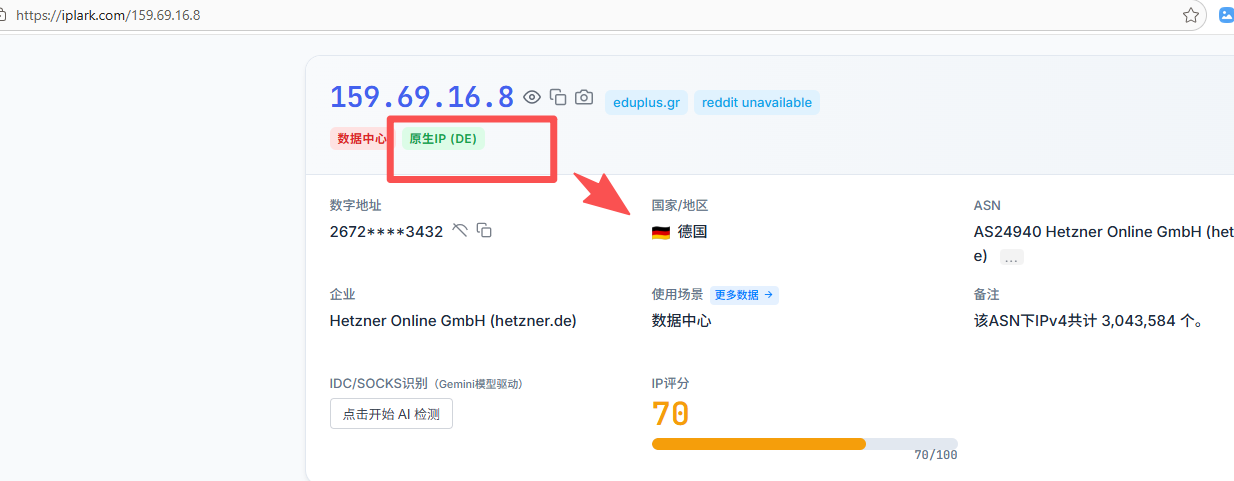The width and height of the screenshot is (1234, 481).
Task: Click the reddit unavailable tag
Action: click(757, 102)
